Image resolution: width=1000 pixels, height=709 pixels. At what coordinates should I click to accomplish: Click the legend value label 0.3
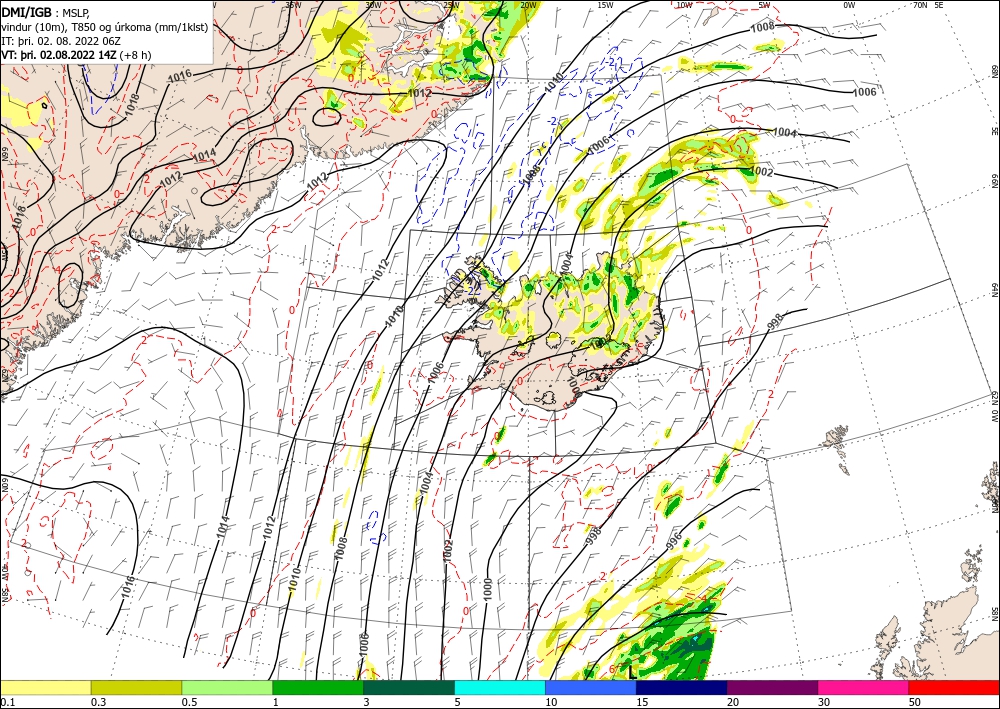(98, 702)
